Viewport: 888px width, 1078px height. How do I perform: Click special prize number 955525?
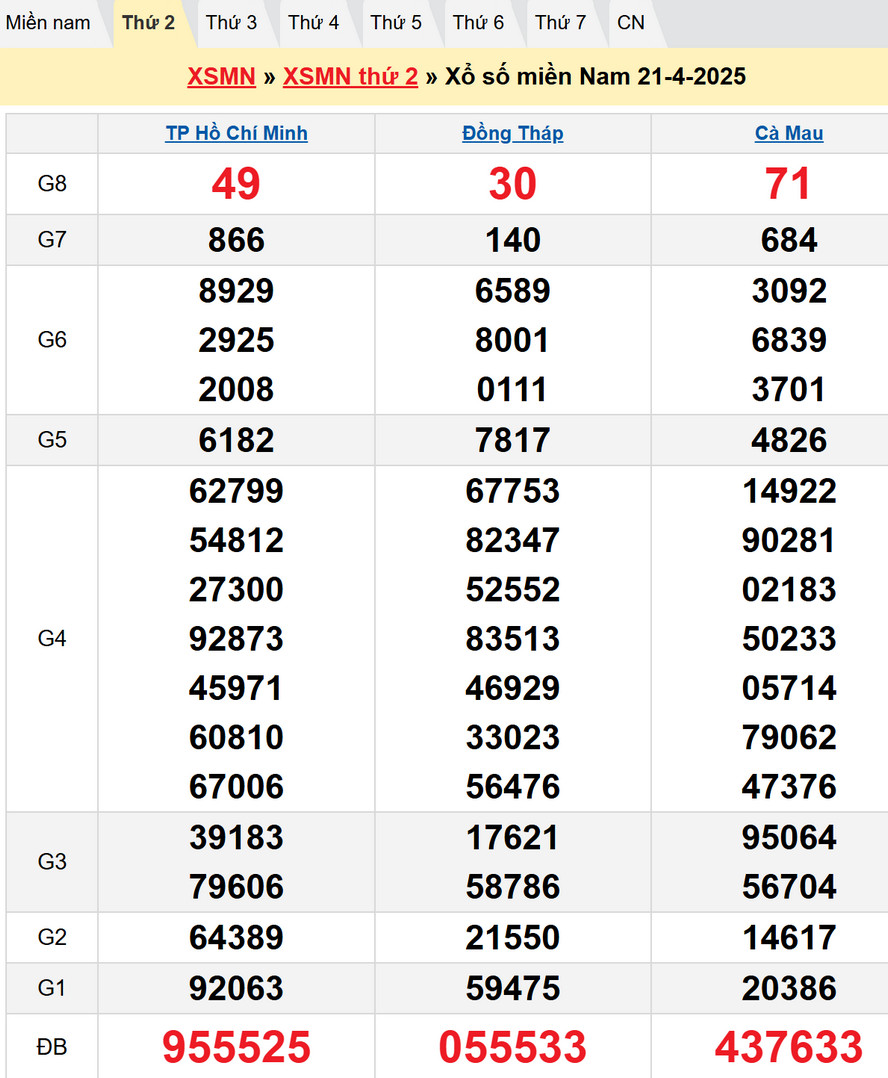pyautogui.click(x=236, y=1047)
